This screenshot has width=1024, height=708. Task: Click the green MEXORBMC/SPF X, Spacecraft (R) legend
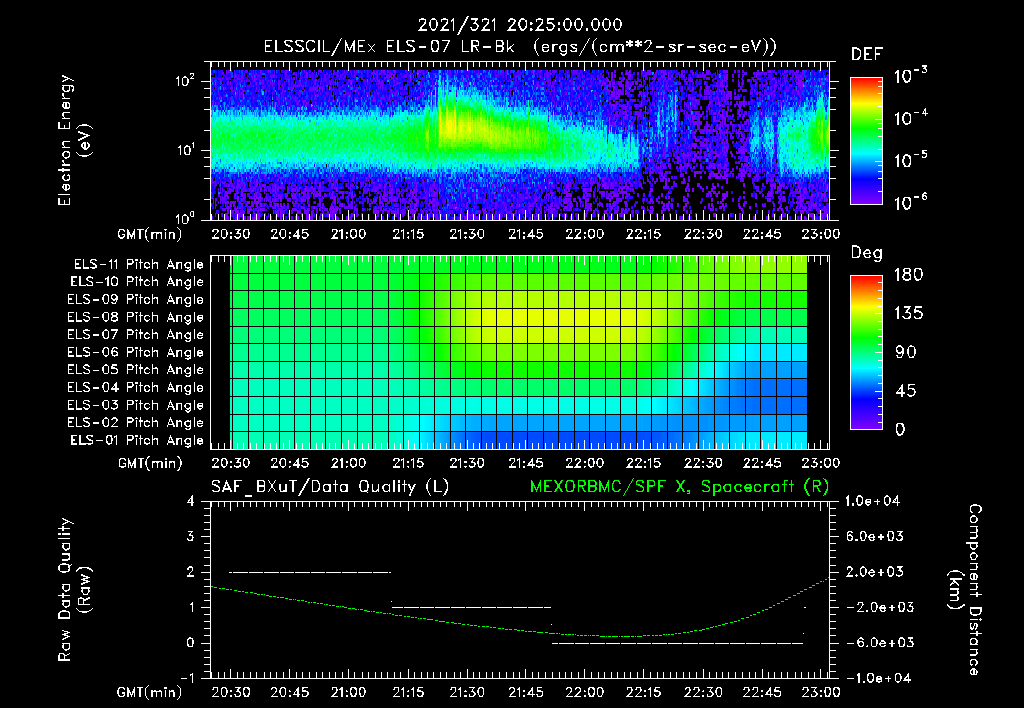pyautogui.click(x=679, y=487)
